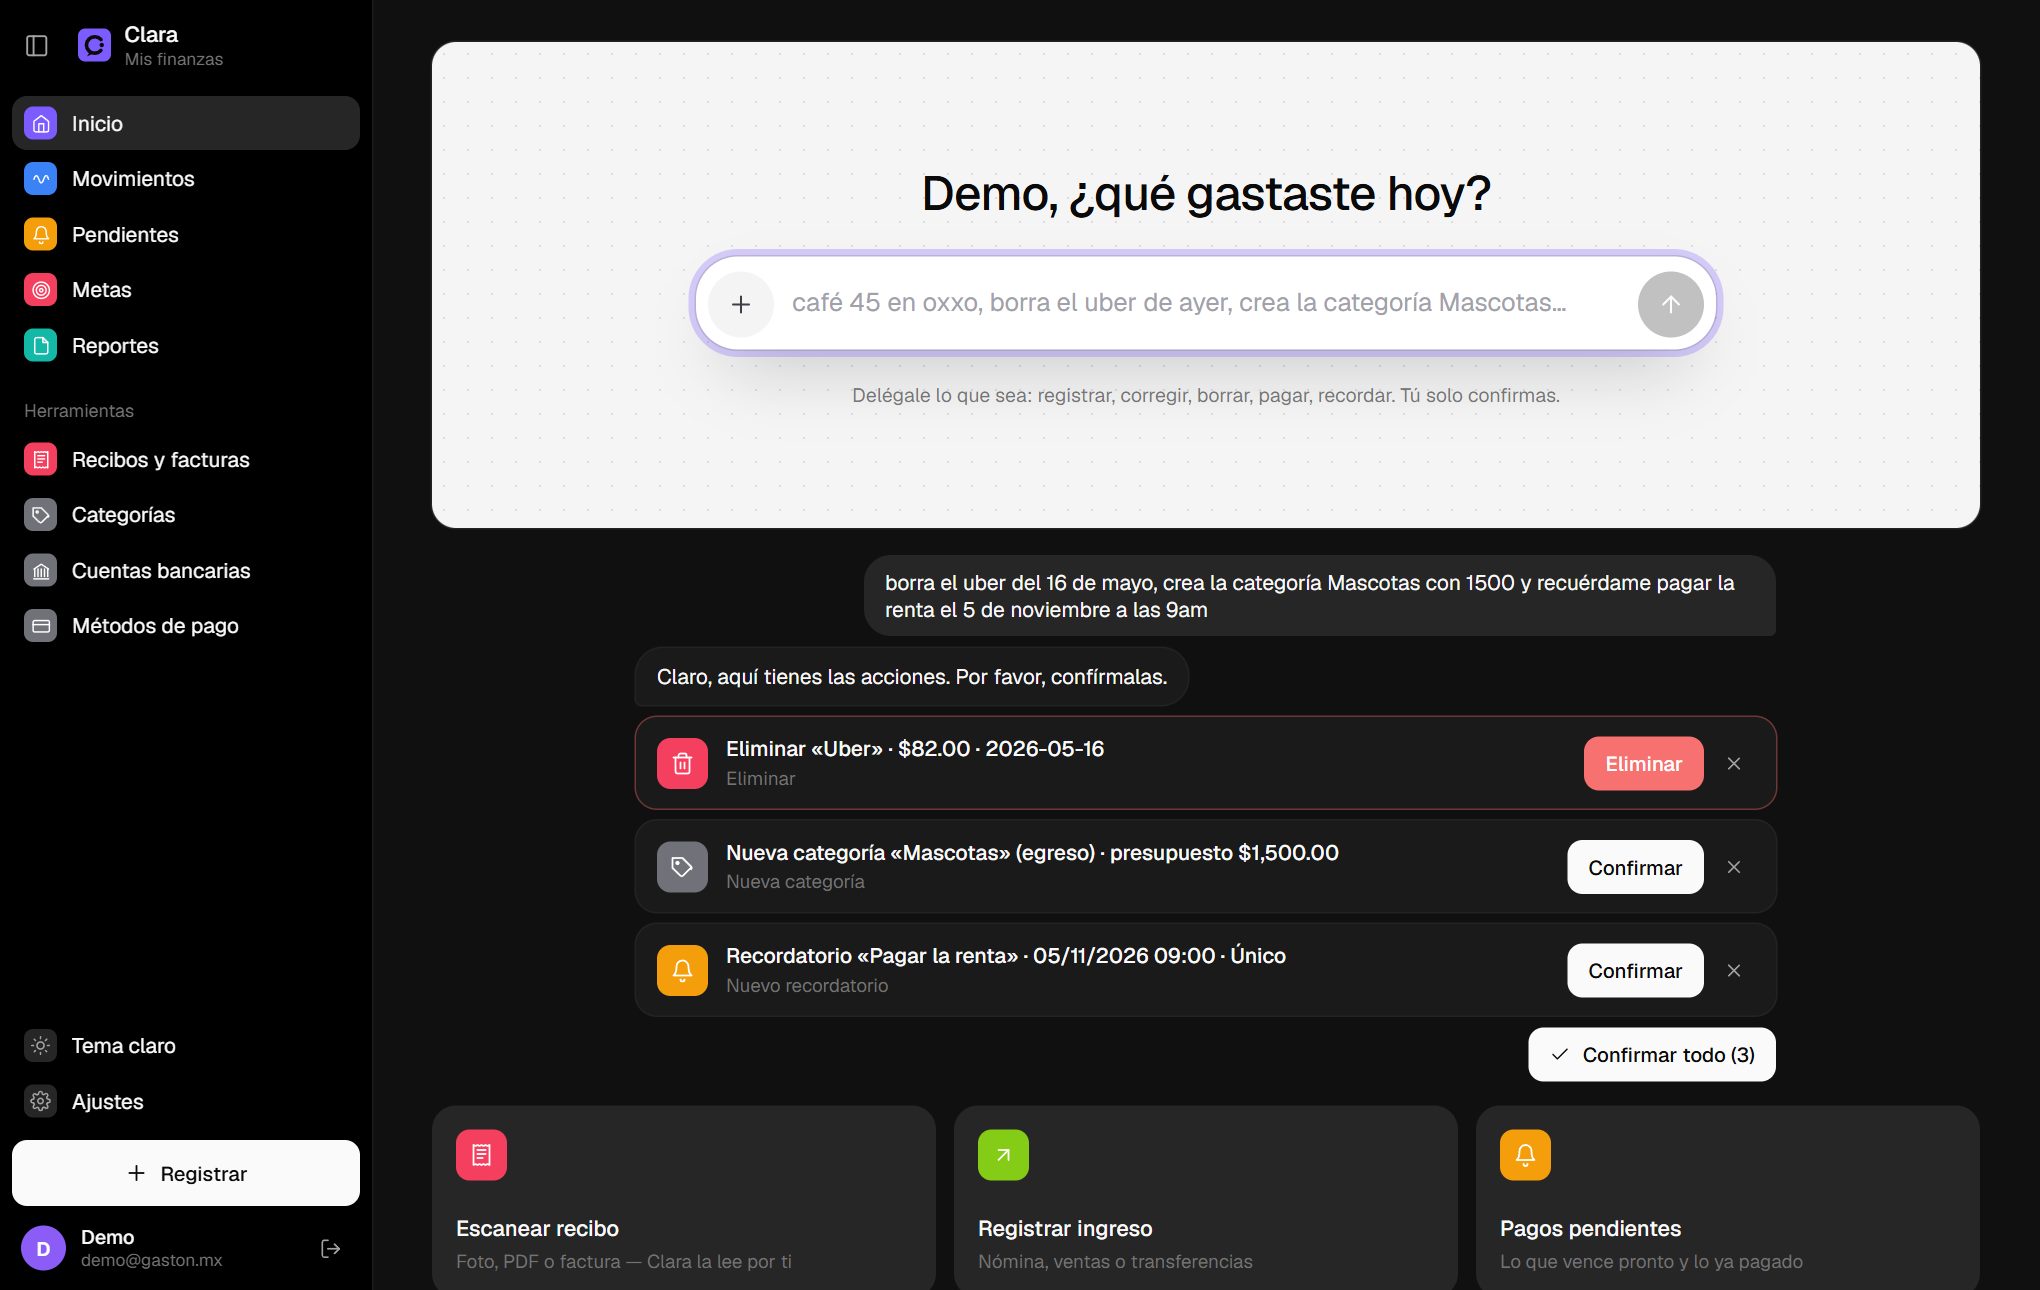Click the Herramientas section heading
Screen dimensions: 2040x1290
(x=79, y=411)
